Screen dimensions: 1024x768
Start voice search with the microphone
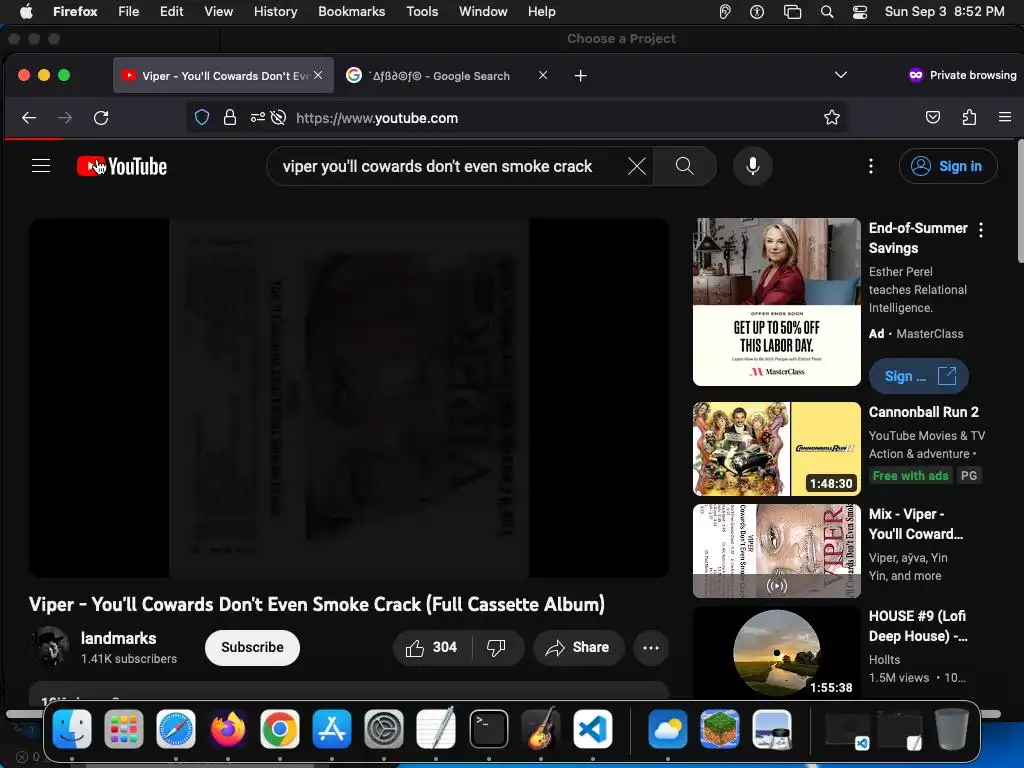752,166
